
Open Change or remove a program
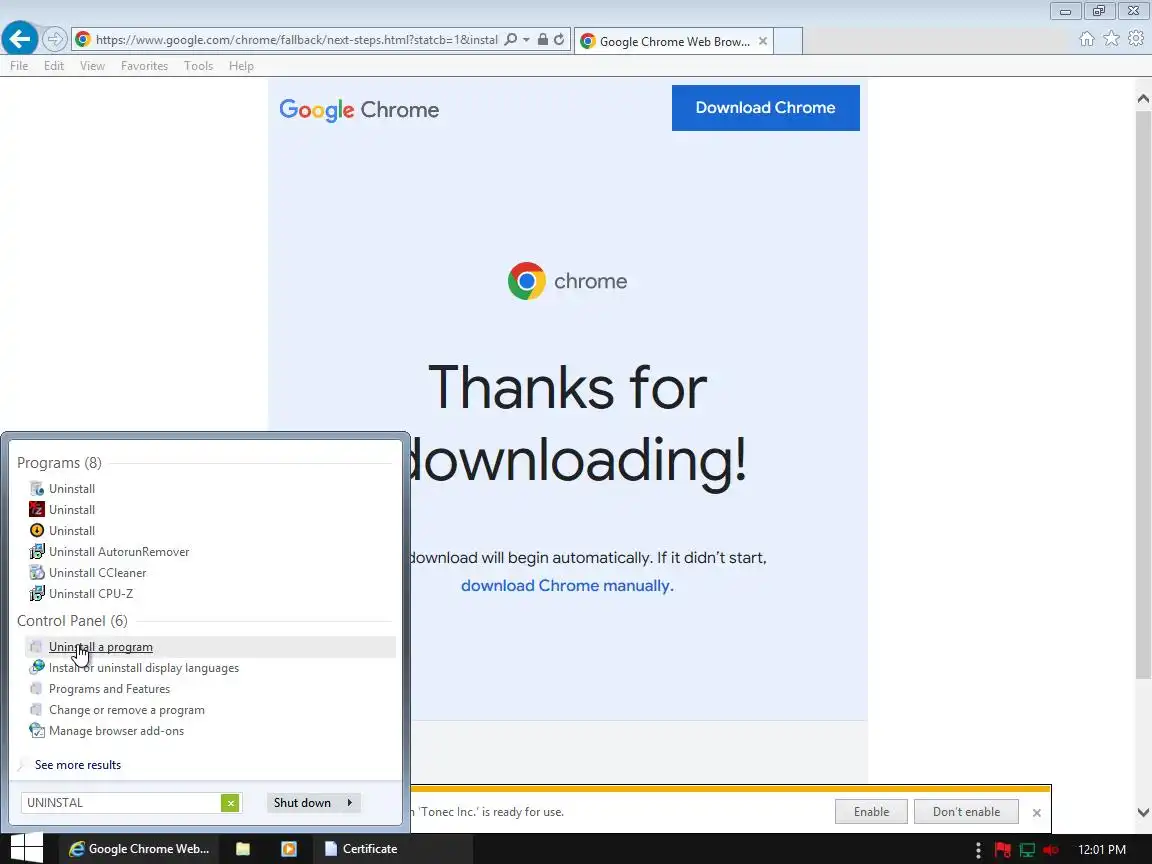126,710
